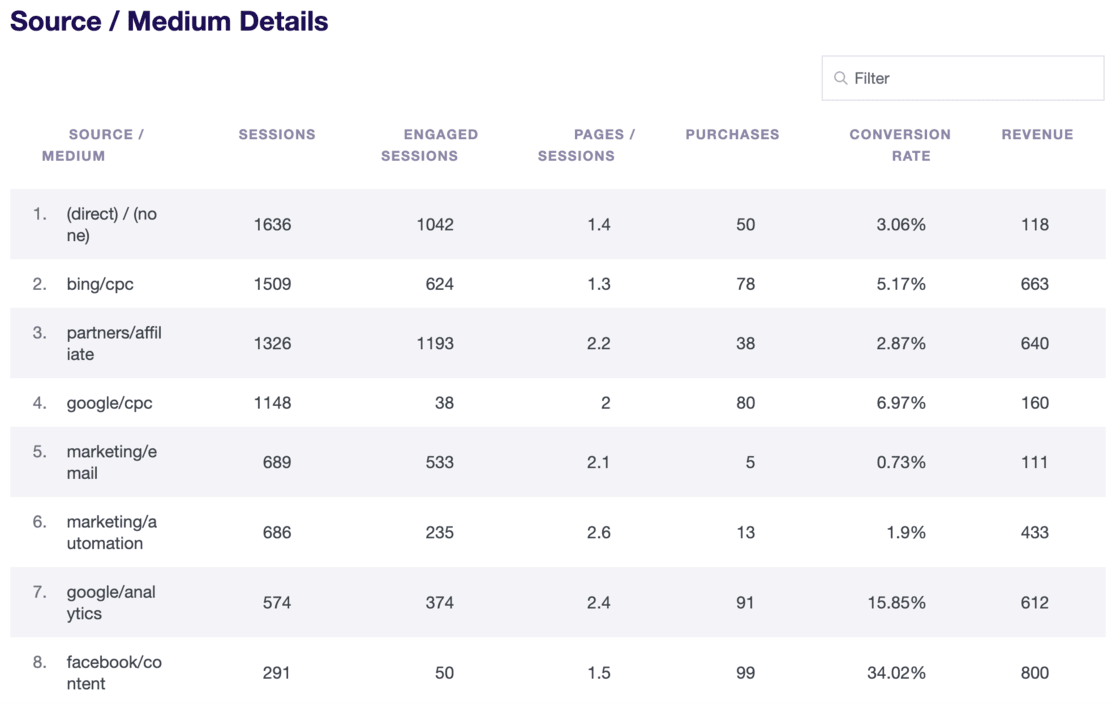Click purchases value 80
The height and width of the screenshot is (703, 1116).
[745, 403]
